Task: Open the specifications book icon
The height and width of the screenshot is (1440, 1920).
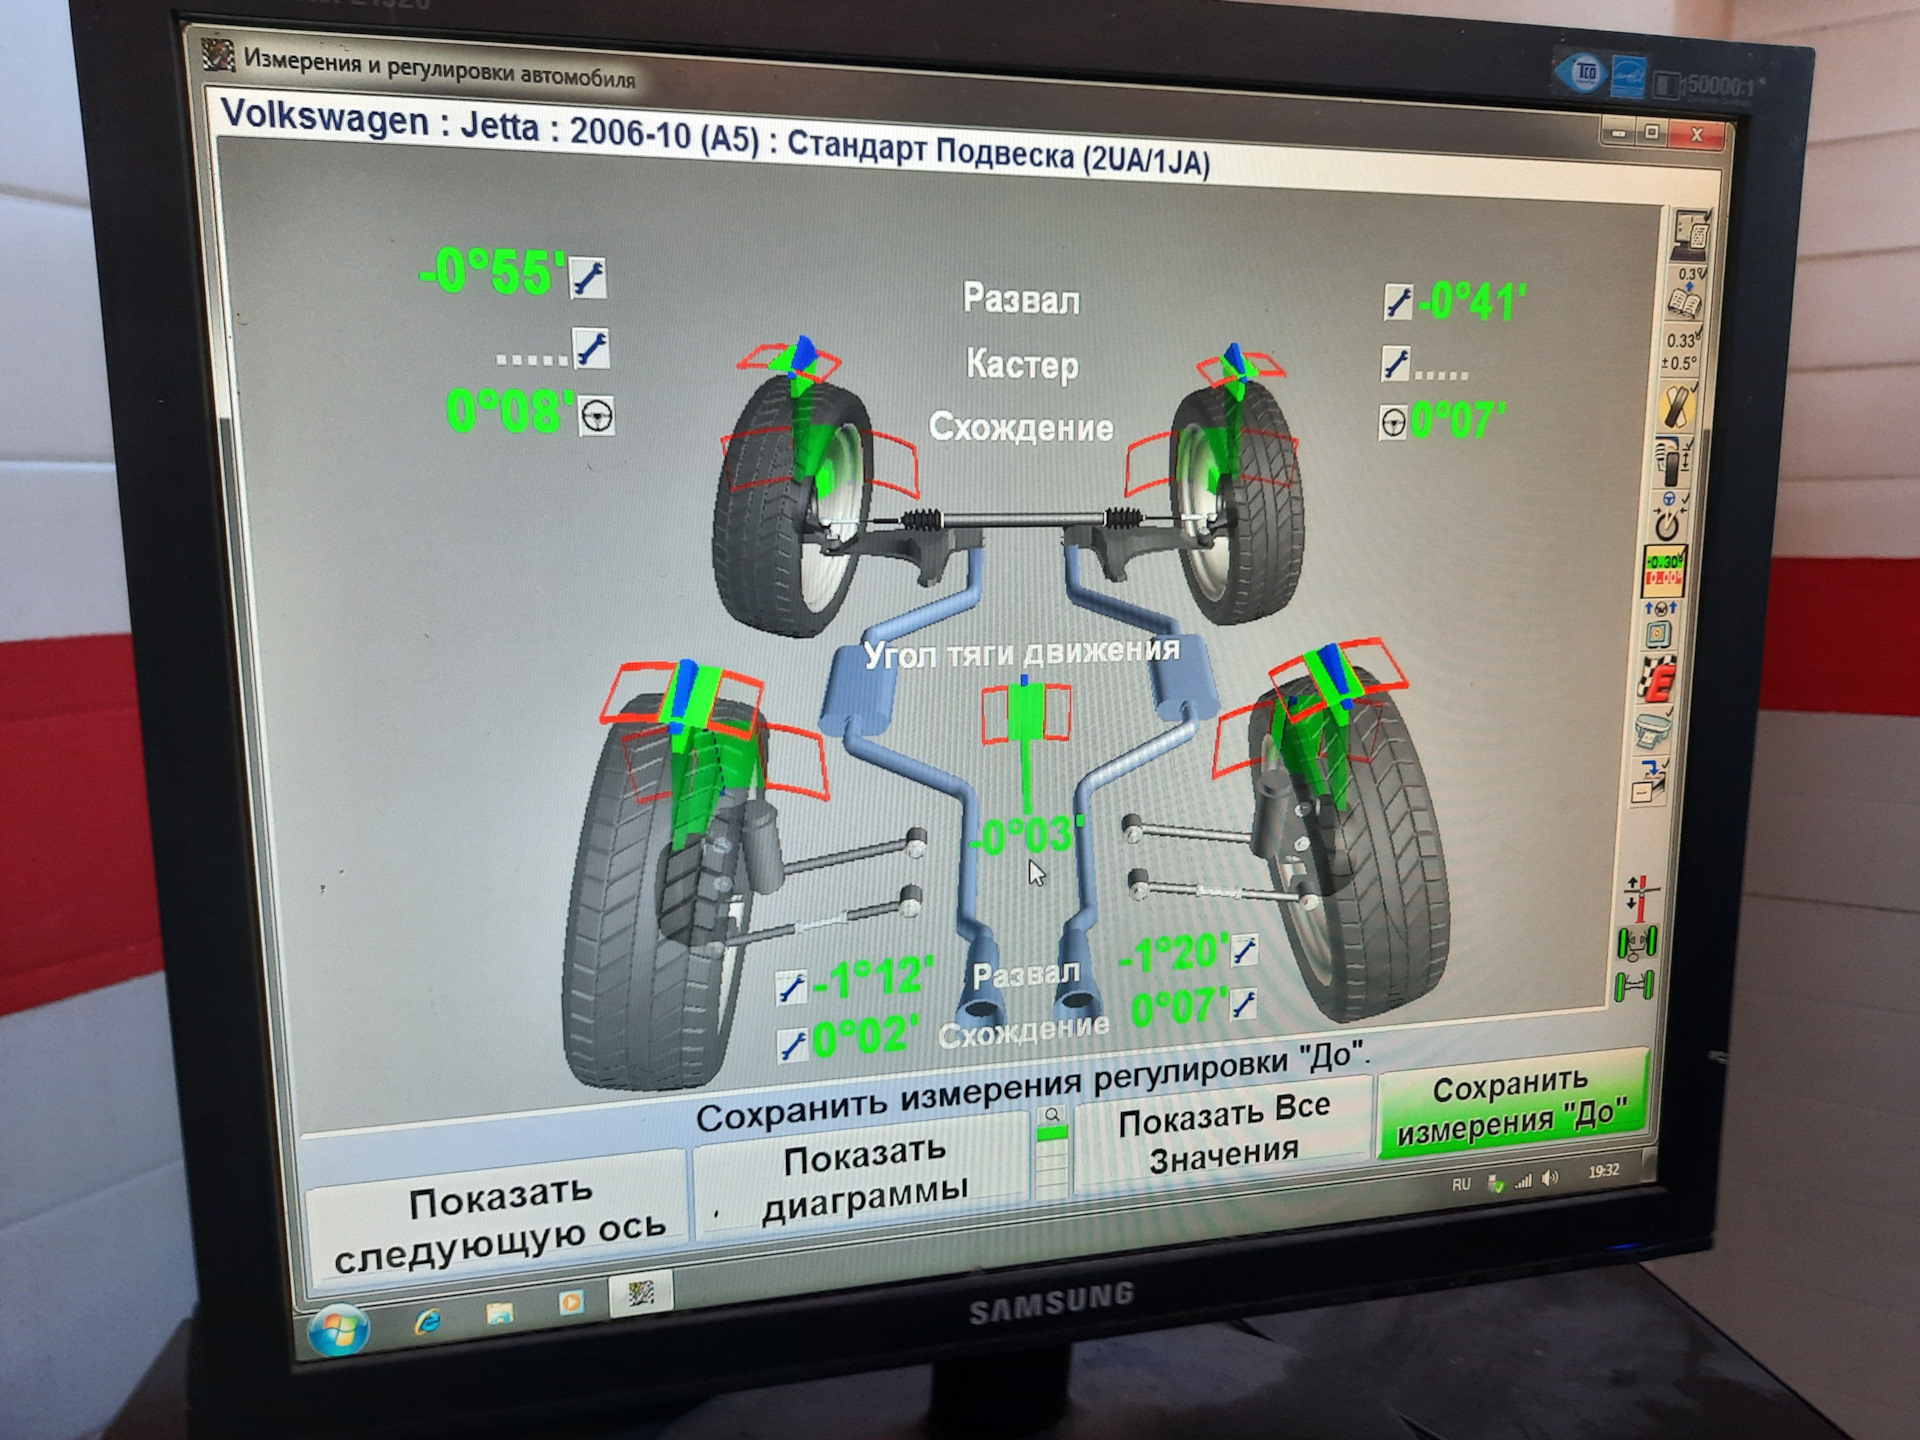Action: 1687,292
